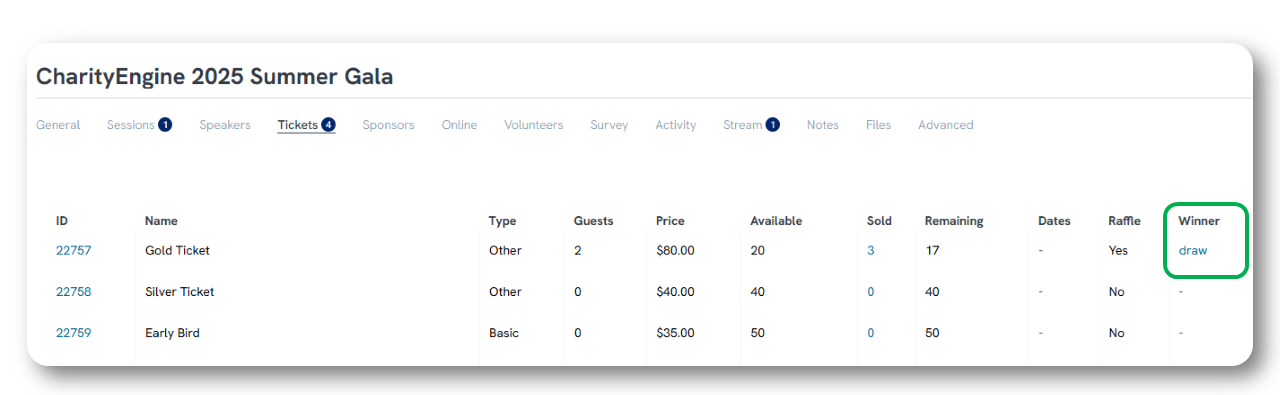Image resolution: width=1280 pixels, height=395 pixels.
Task: Click the Sold column header
Action: pyautogui.click(x=879, y=221)
